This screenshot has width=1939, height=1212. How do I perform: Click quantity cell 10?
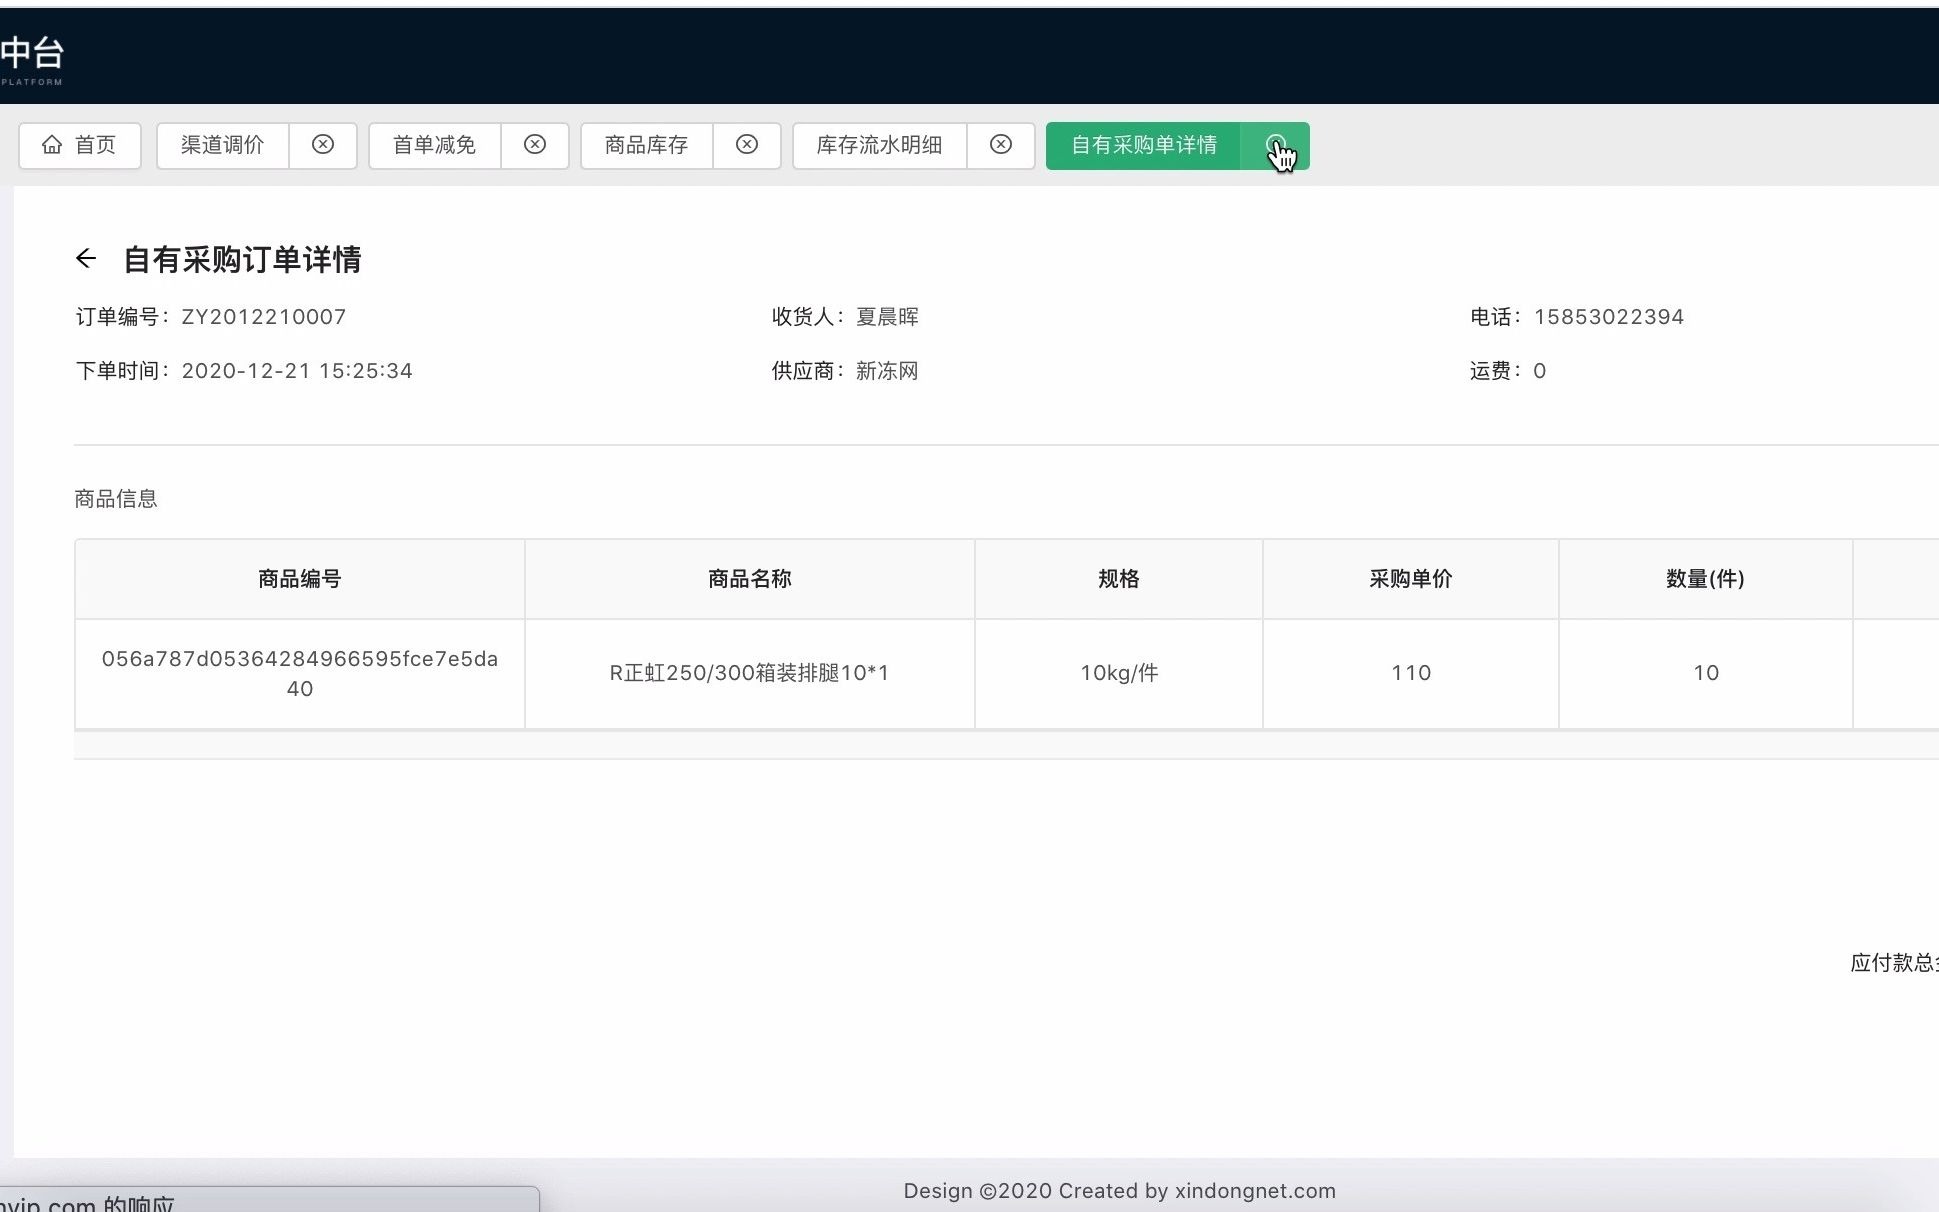tap(1706, 673)
